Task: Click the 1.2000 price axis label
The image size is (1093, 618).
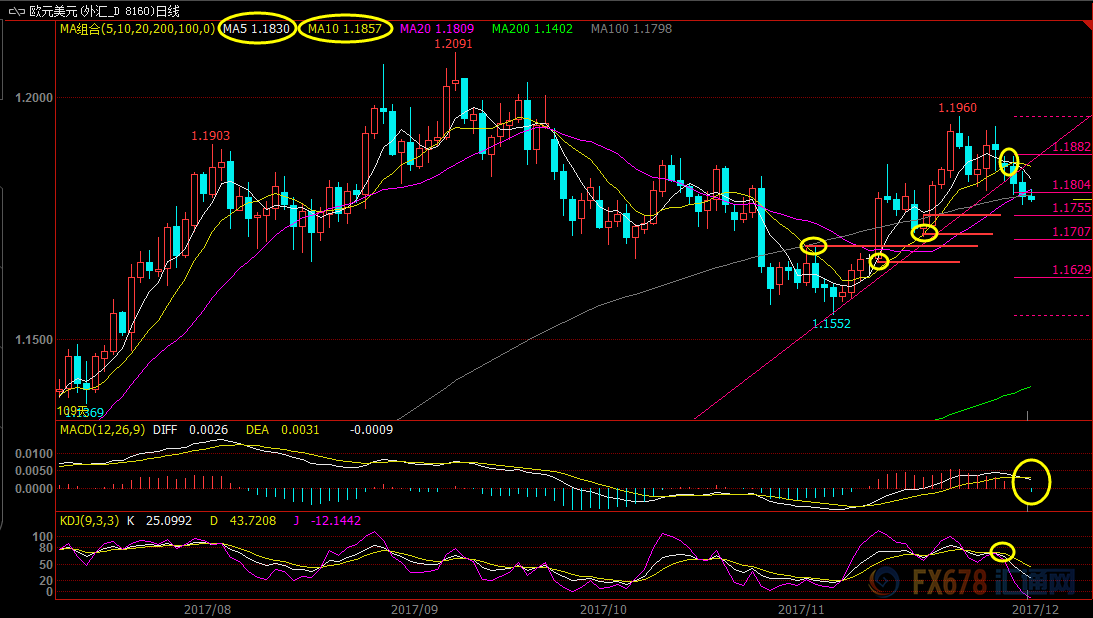Action: pyautogui.click(x=34, y=98)
